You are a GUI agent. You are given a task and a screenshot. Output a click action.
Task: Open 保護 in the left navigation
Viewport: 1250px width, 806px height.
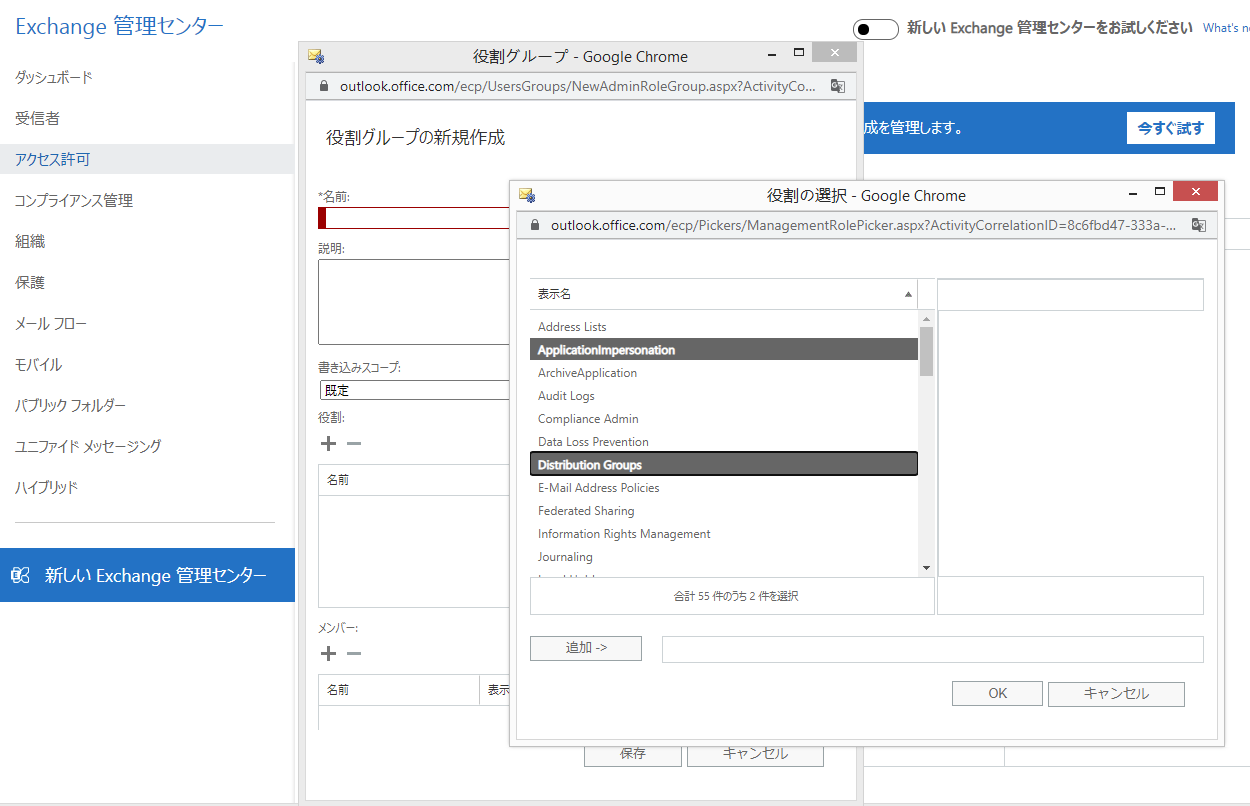[30, 282]
